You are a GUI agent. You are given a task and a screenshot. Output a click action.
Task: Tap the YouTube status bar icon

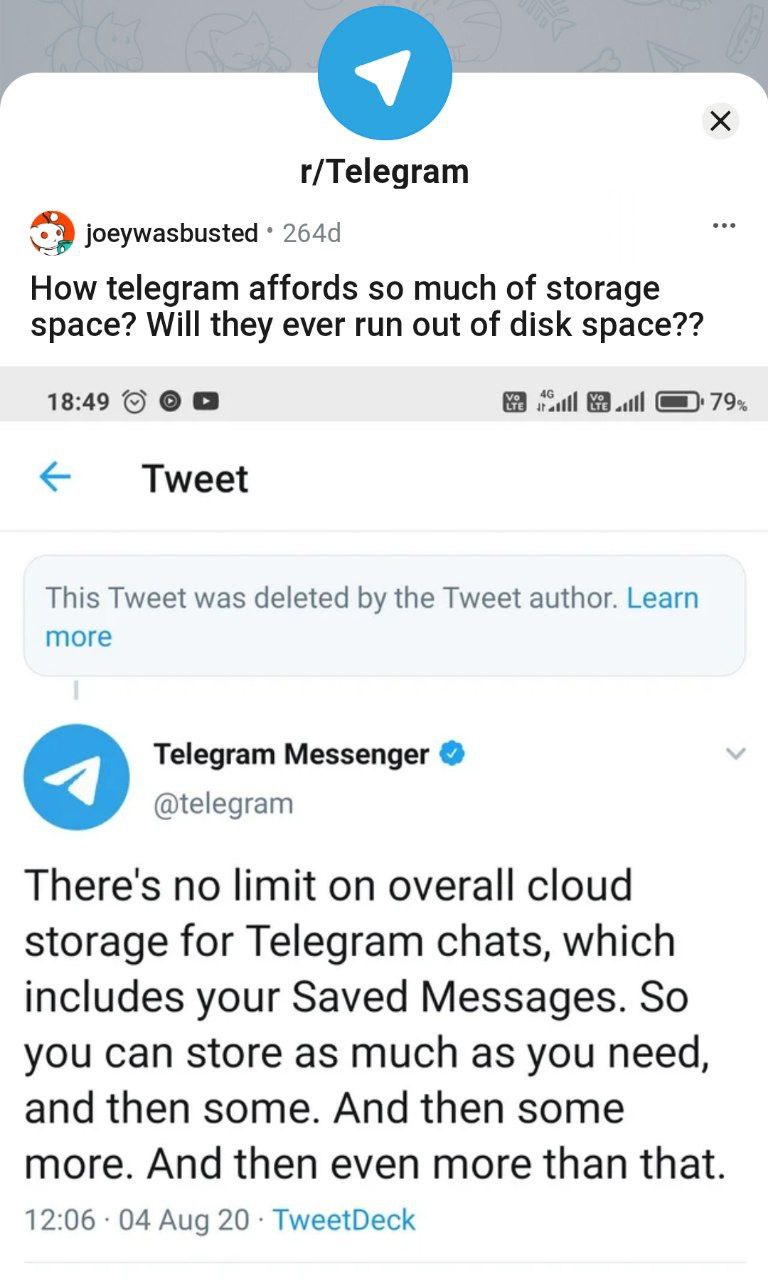(x=206, y=402)
